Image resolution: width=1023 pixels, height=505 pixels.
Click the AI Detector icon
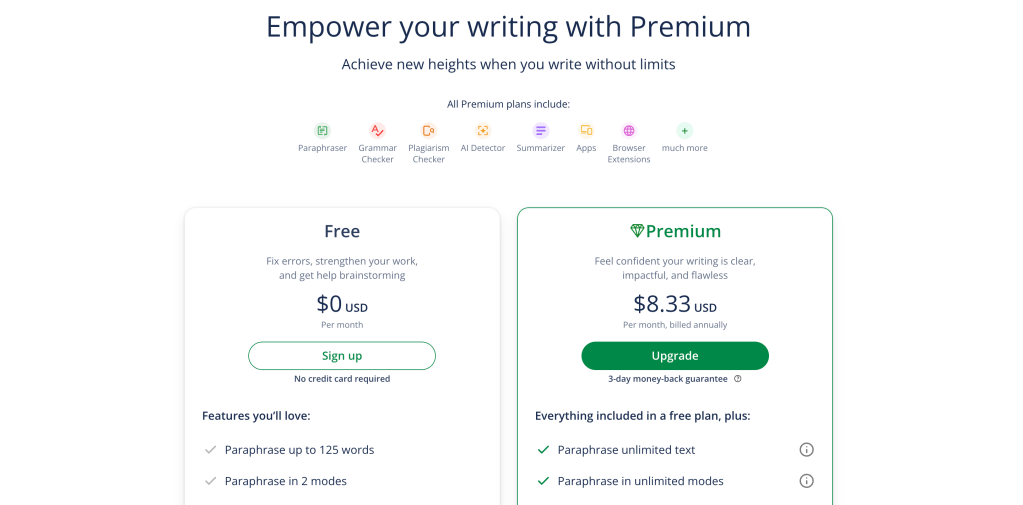pyautogui.click(x=483, y=131)
